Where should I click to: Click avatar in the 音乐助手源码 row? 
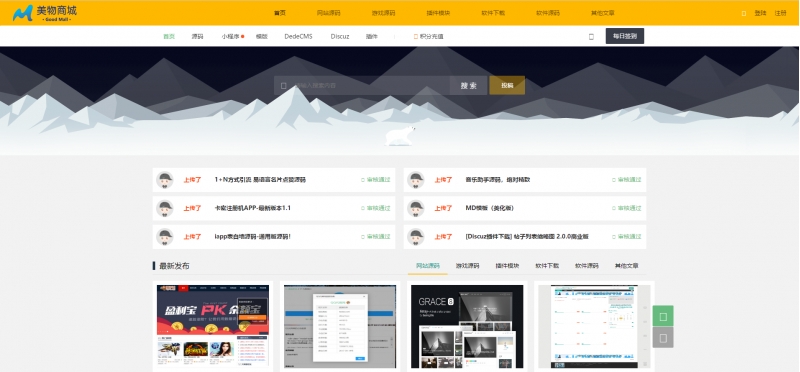(x=416, y=180)
